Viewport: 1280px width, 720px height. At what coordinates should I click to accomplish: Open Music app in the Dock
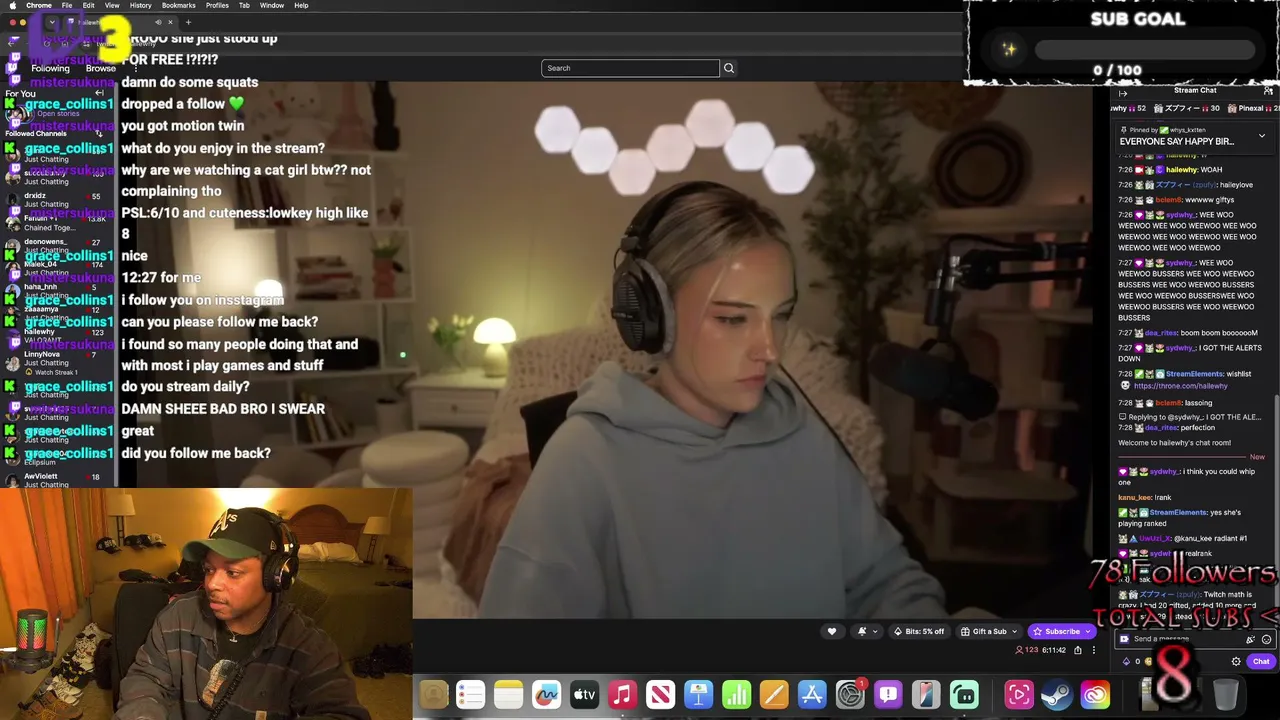coord(622,694)
